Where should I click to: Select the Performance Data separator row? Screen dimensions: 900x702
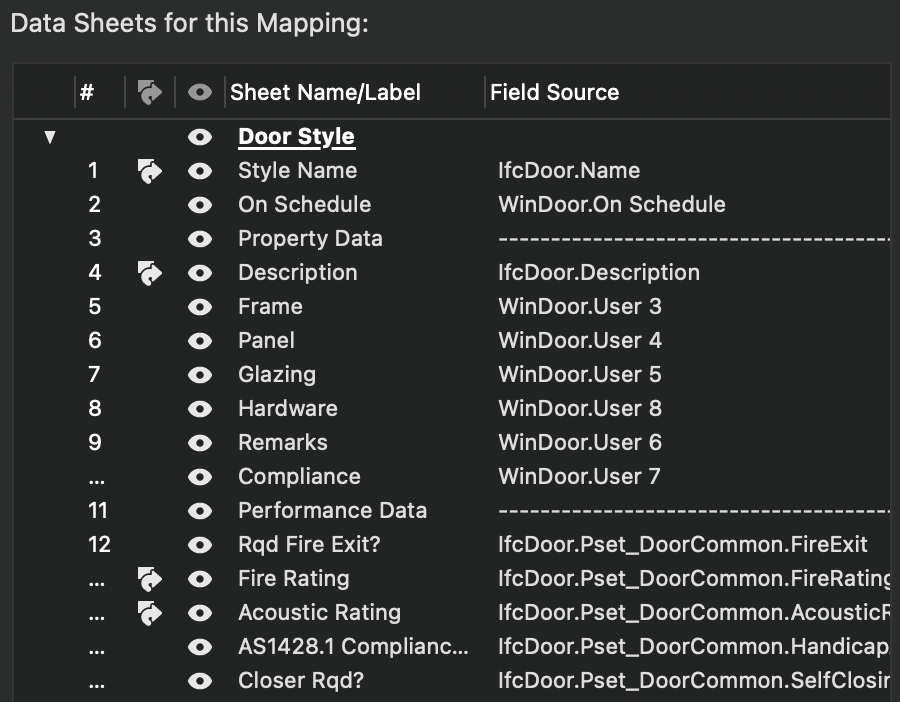click(332, 511)
